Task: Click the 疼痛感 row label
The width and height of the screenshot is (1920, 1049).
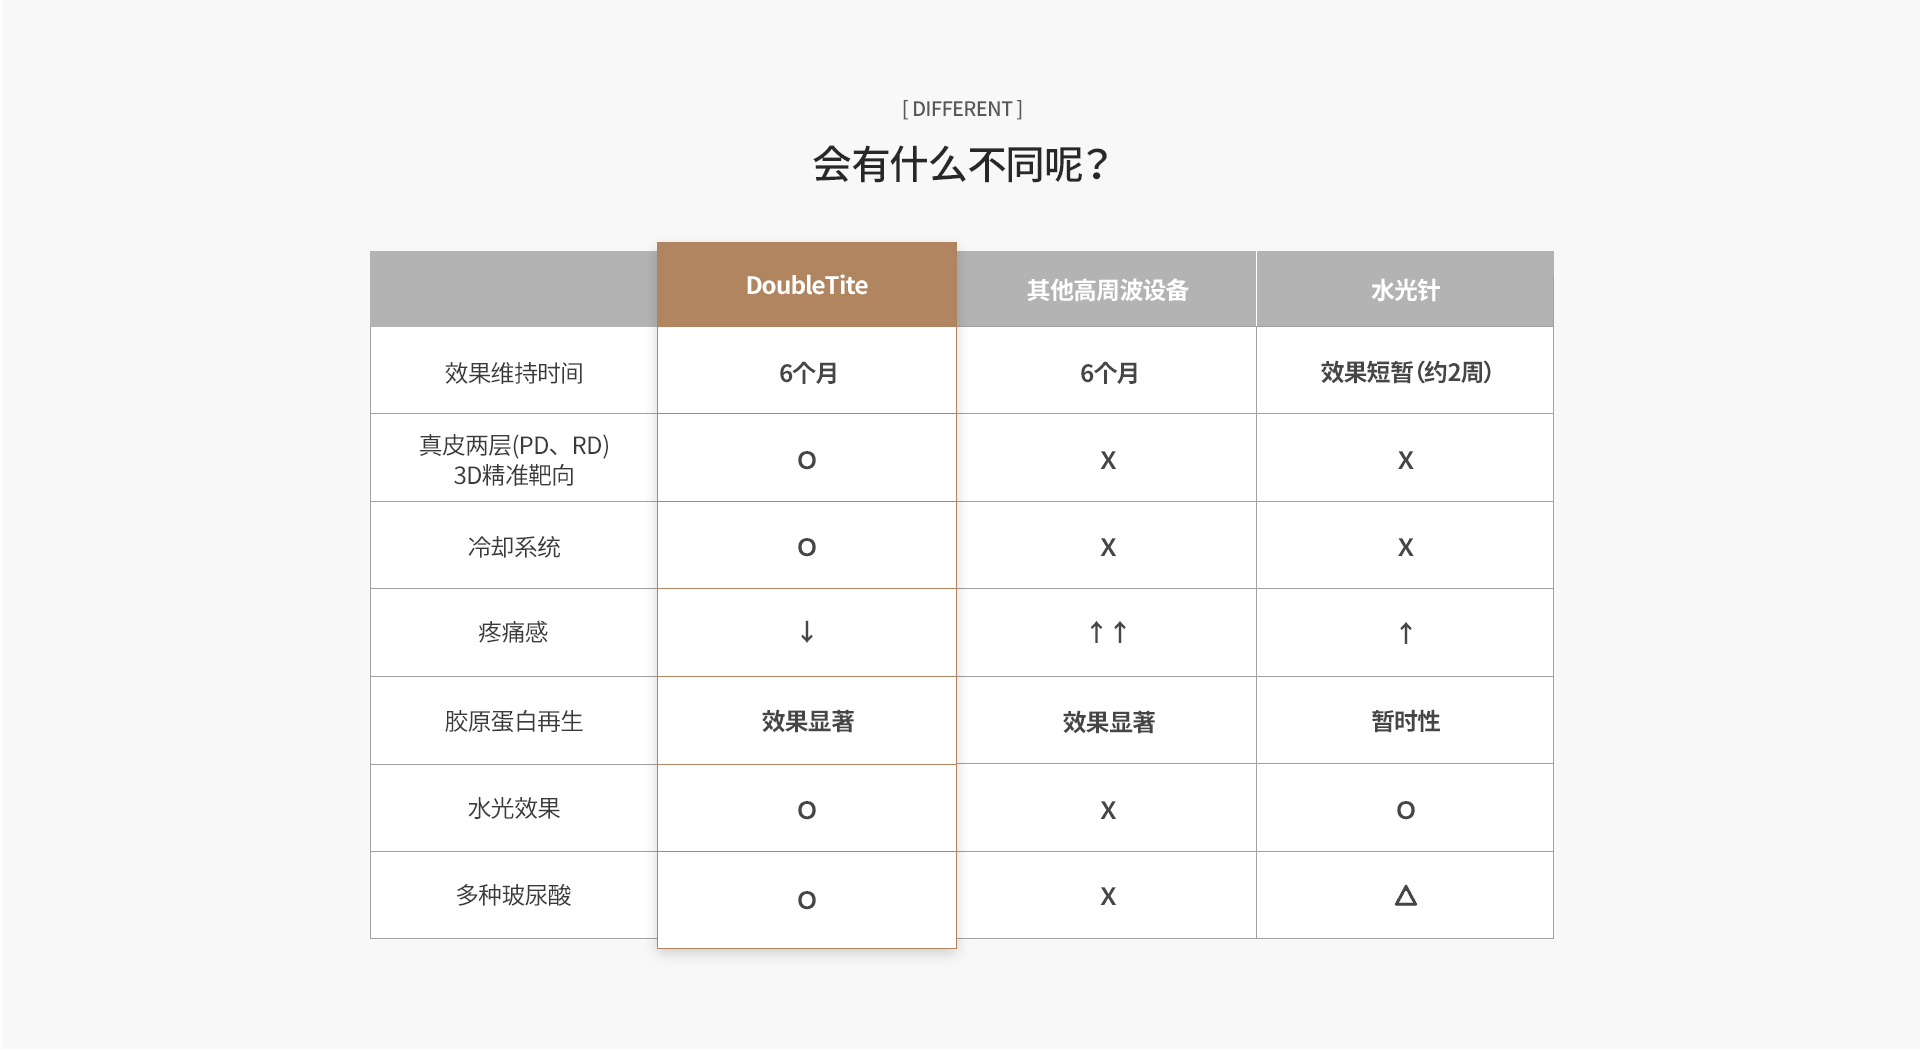Action: tap(514, 632)
